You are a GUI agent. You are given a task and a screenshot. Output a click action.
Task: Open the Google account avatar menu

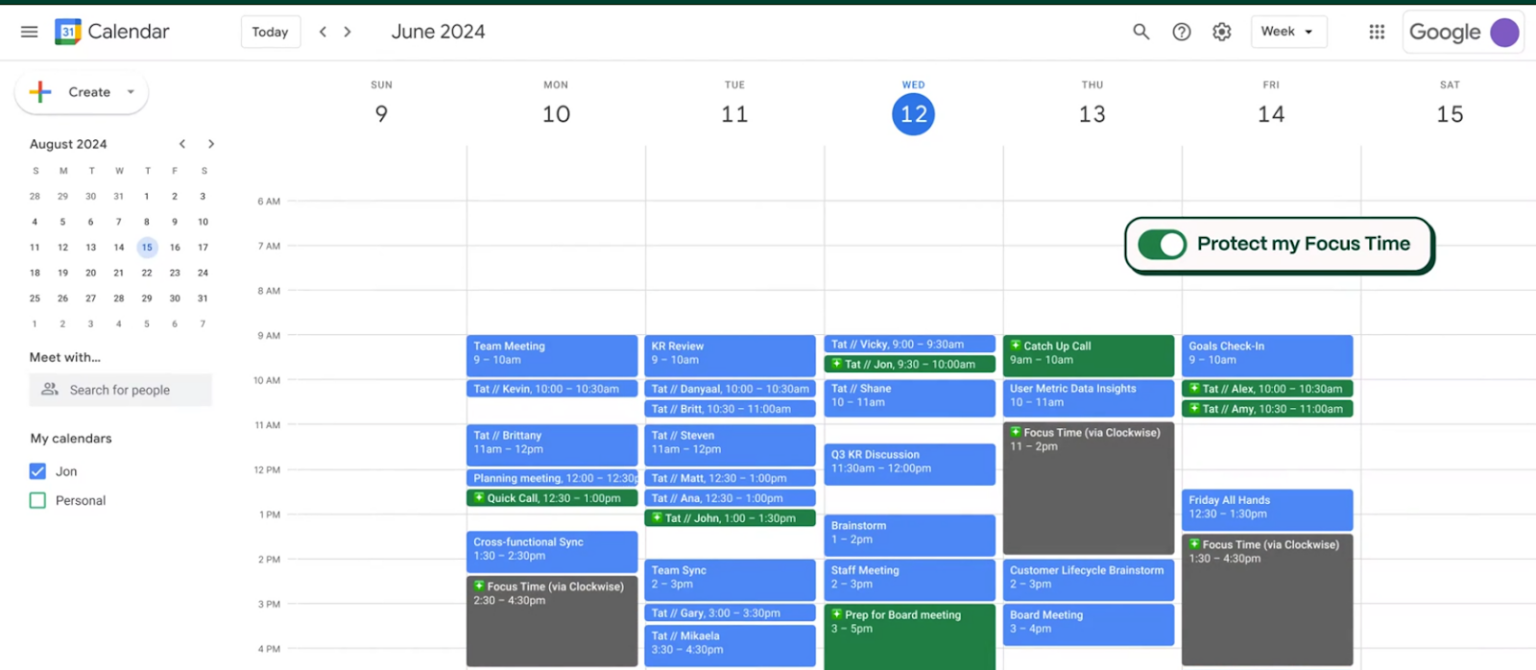tap(1504, 32)
